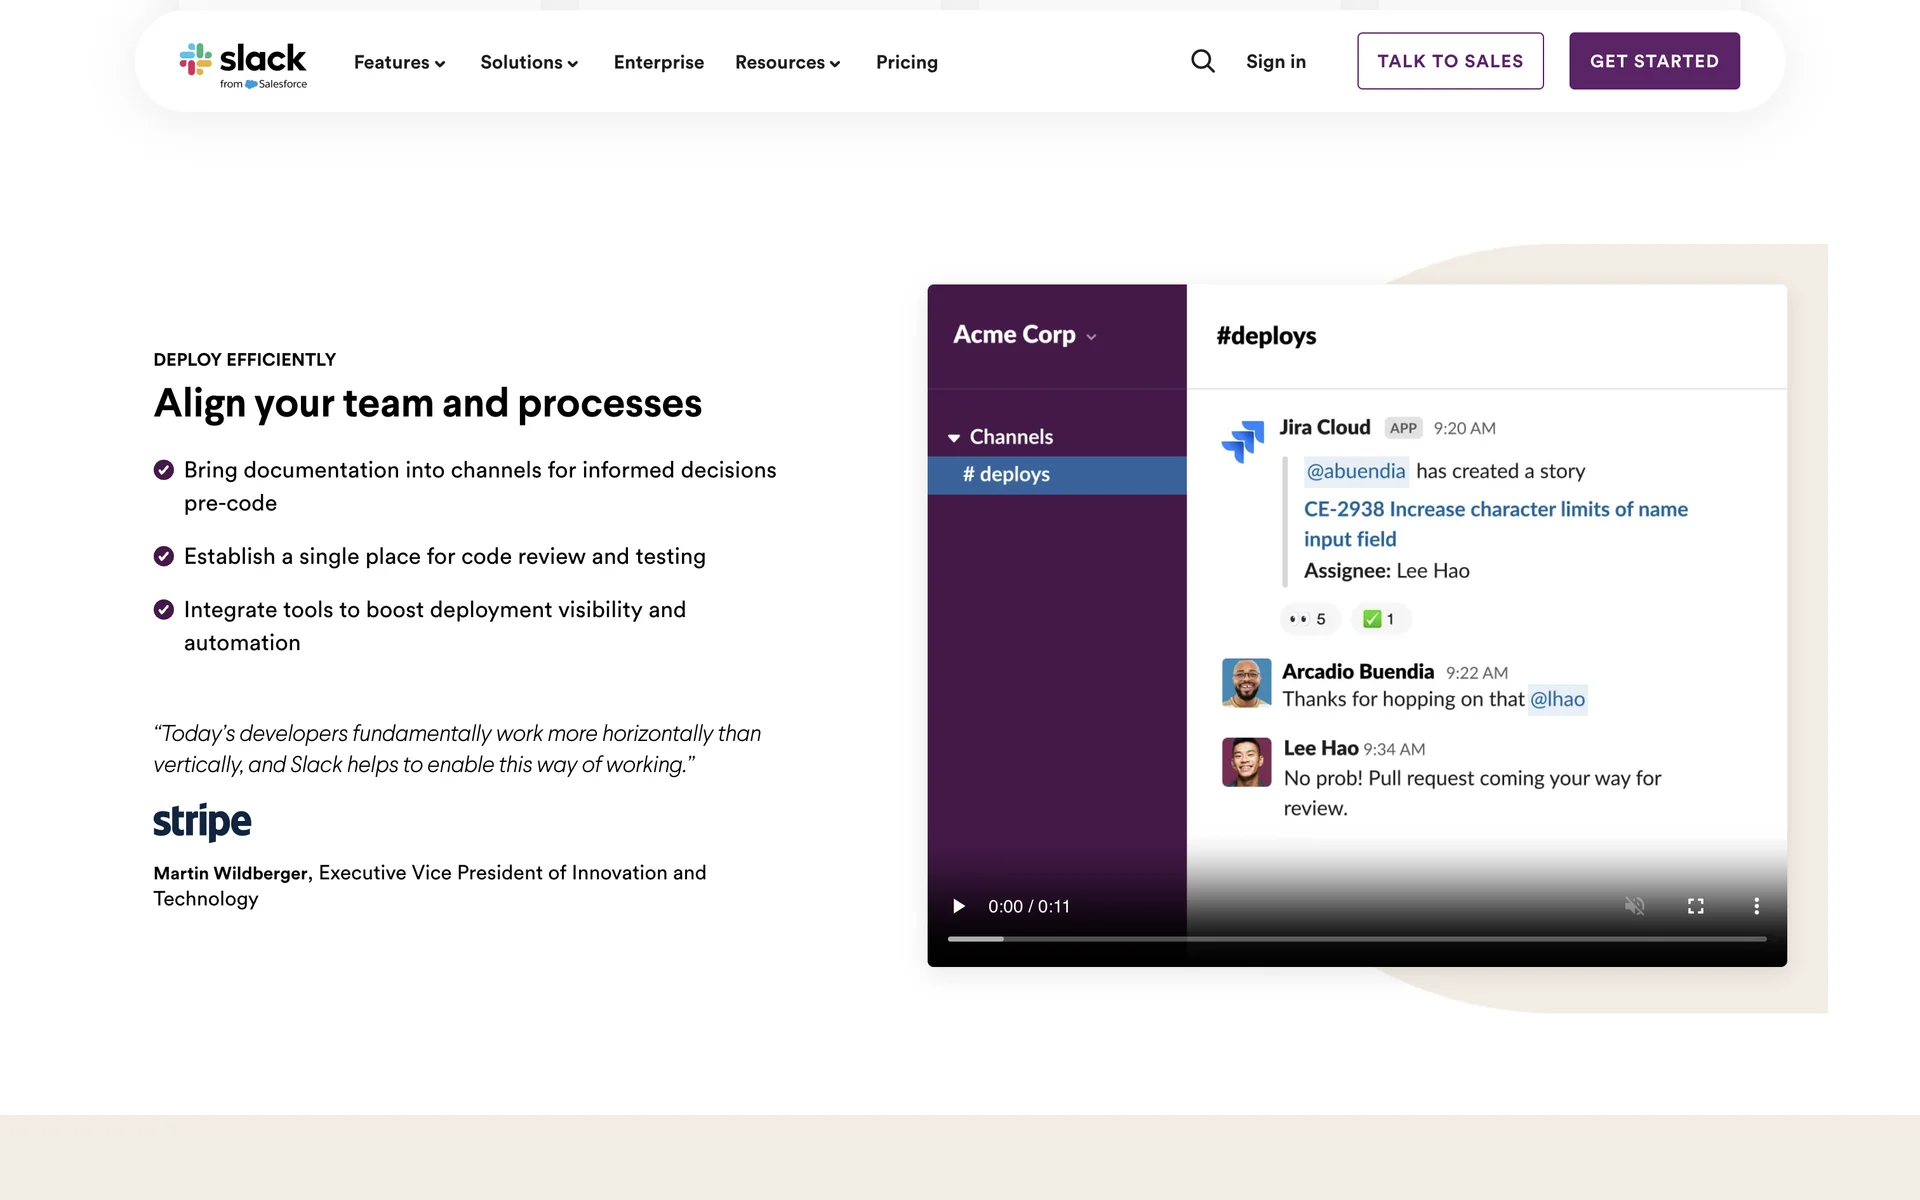
Task: Unmute the video speaker icon
Action: click(x=1635, y=906)
